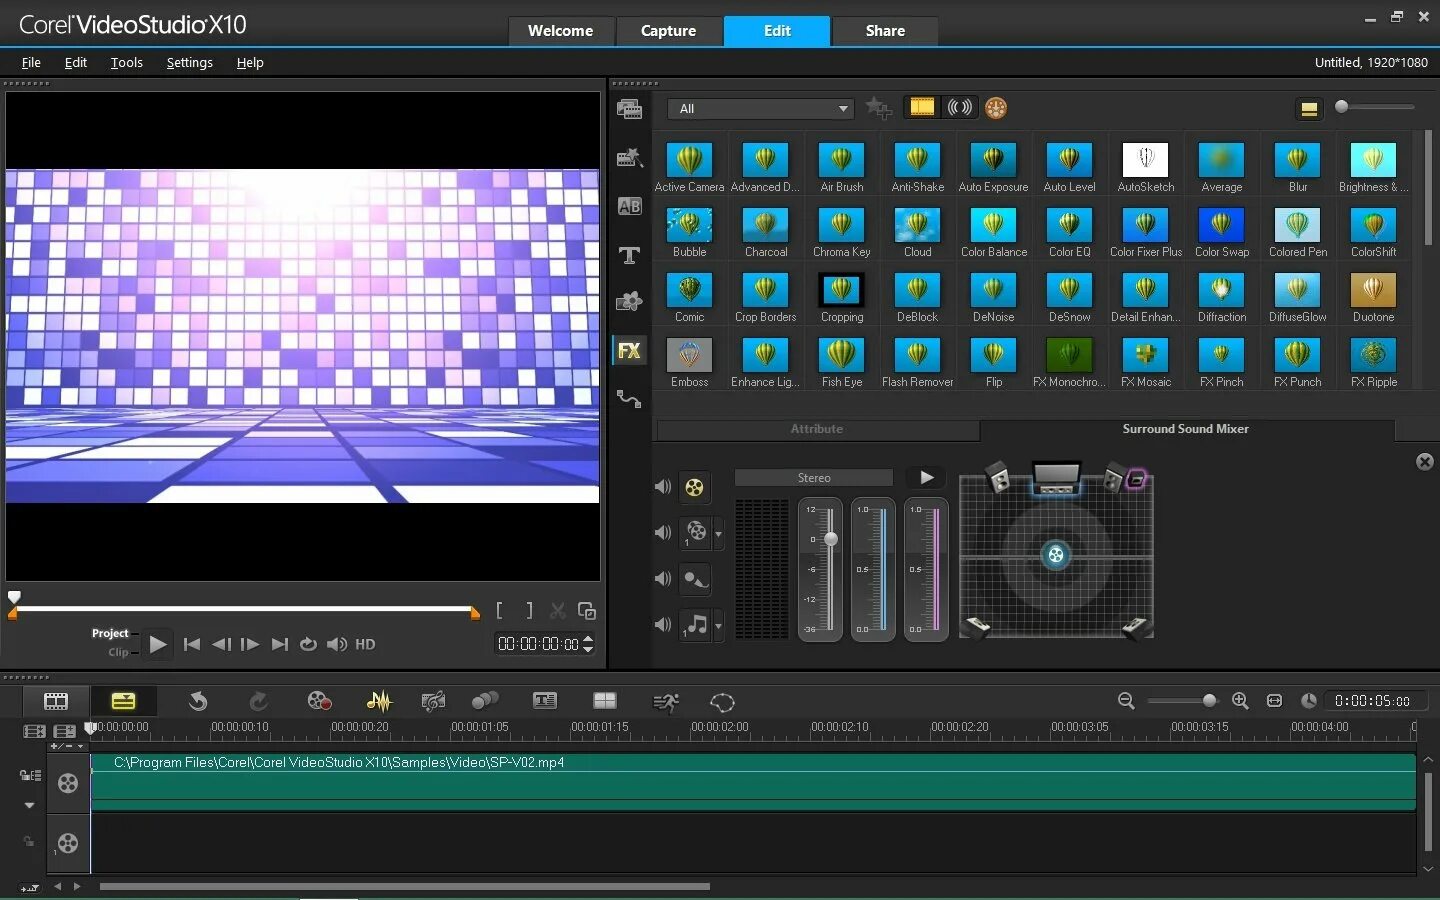
Task: Open the Media library panel icon
Action: pos(629,109)
